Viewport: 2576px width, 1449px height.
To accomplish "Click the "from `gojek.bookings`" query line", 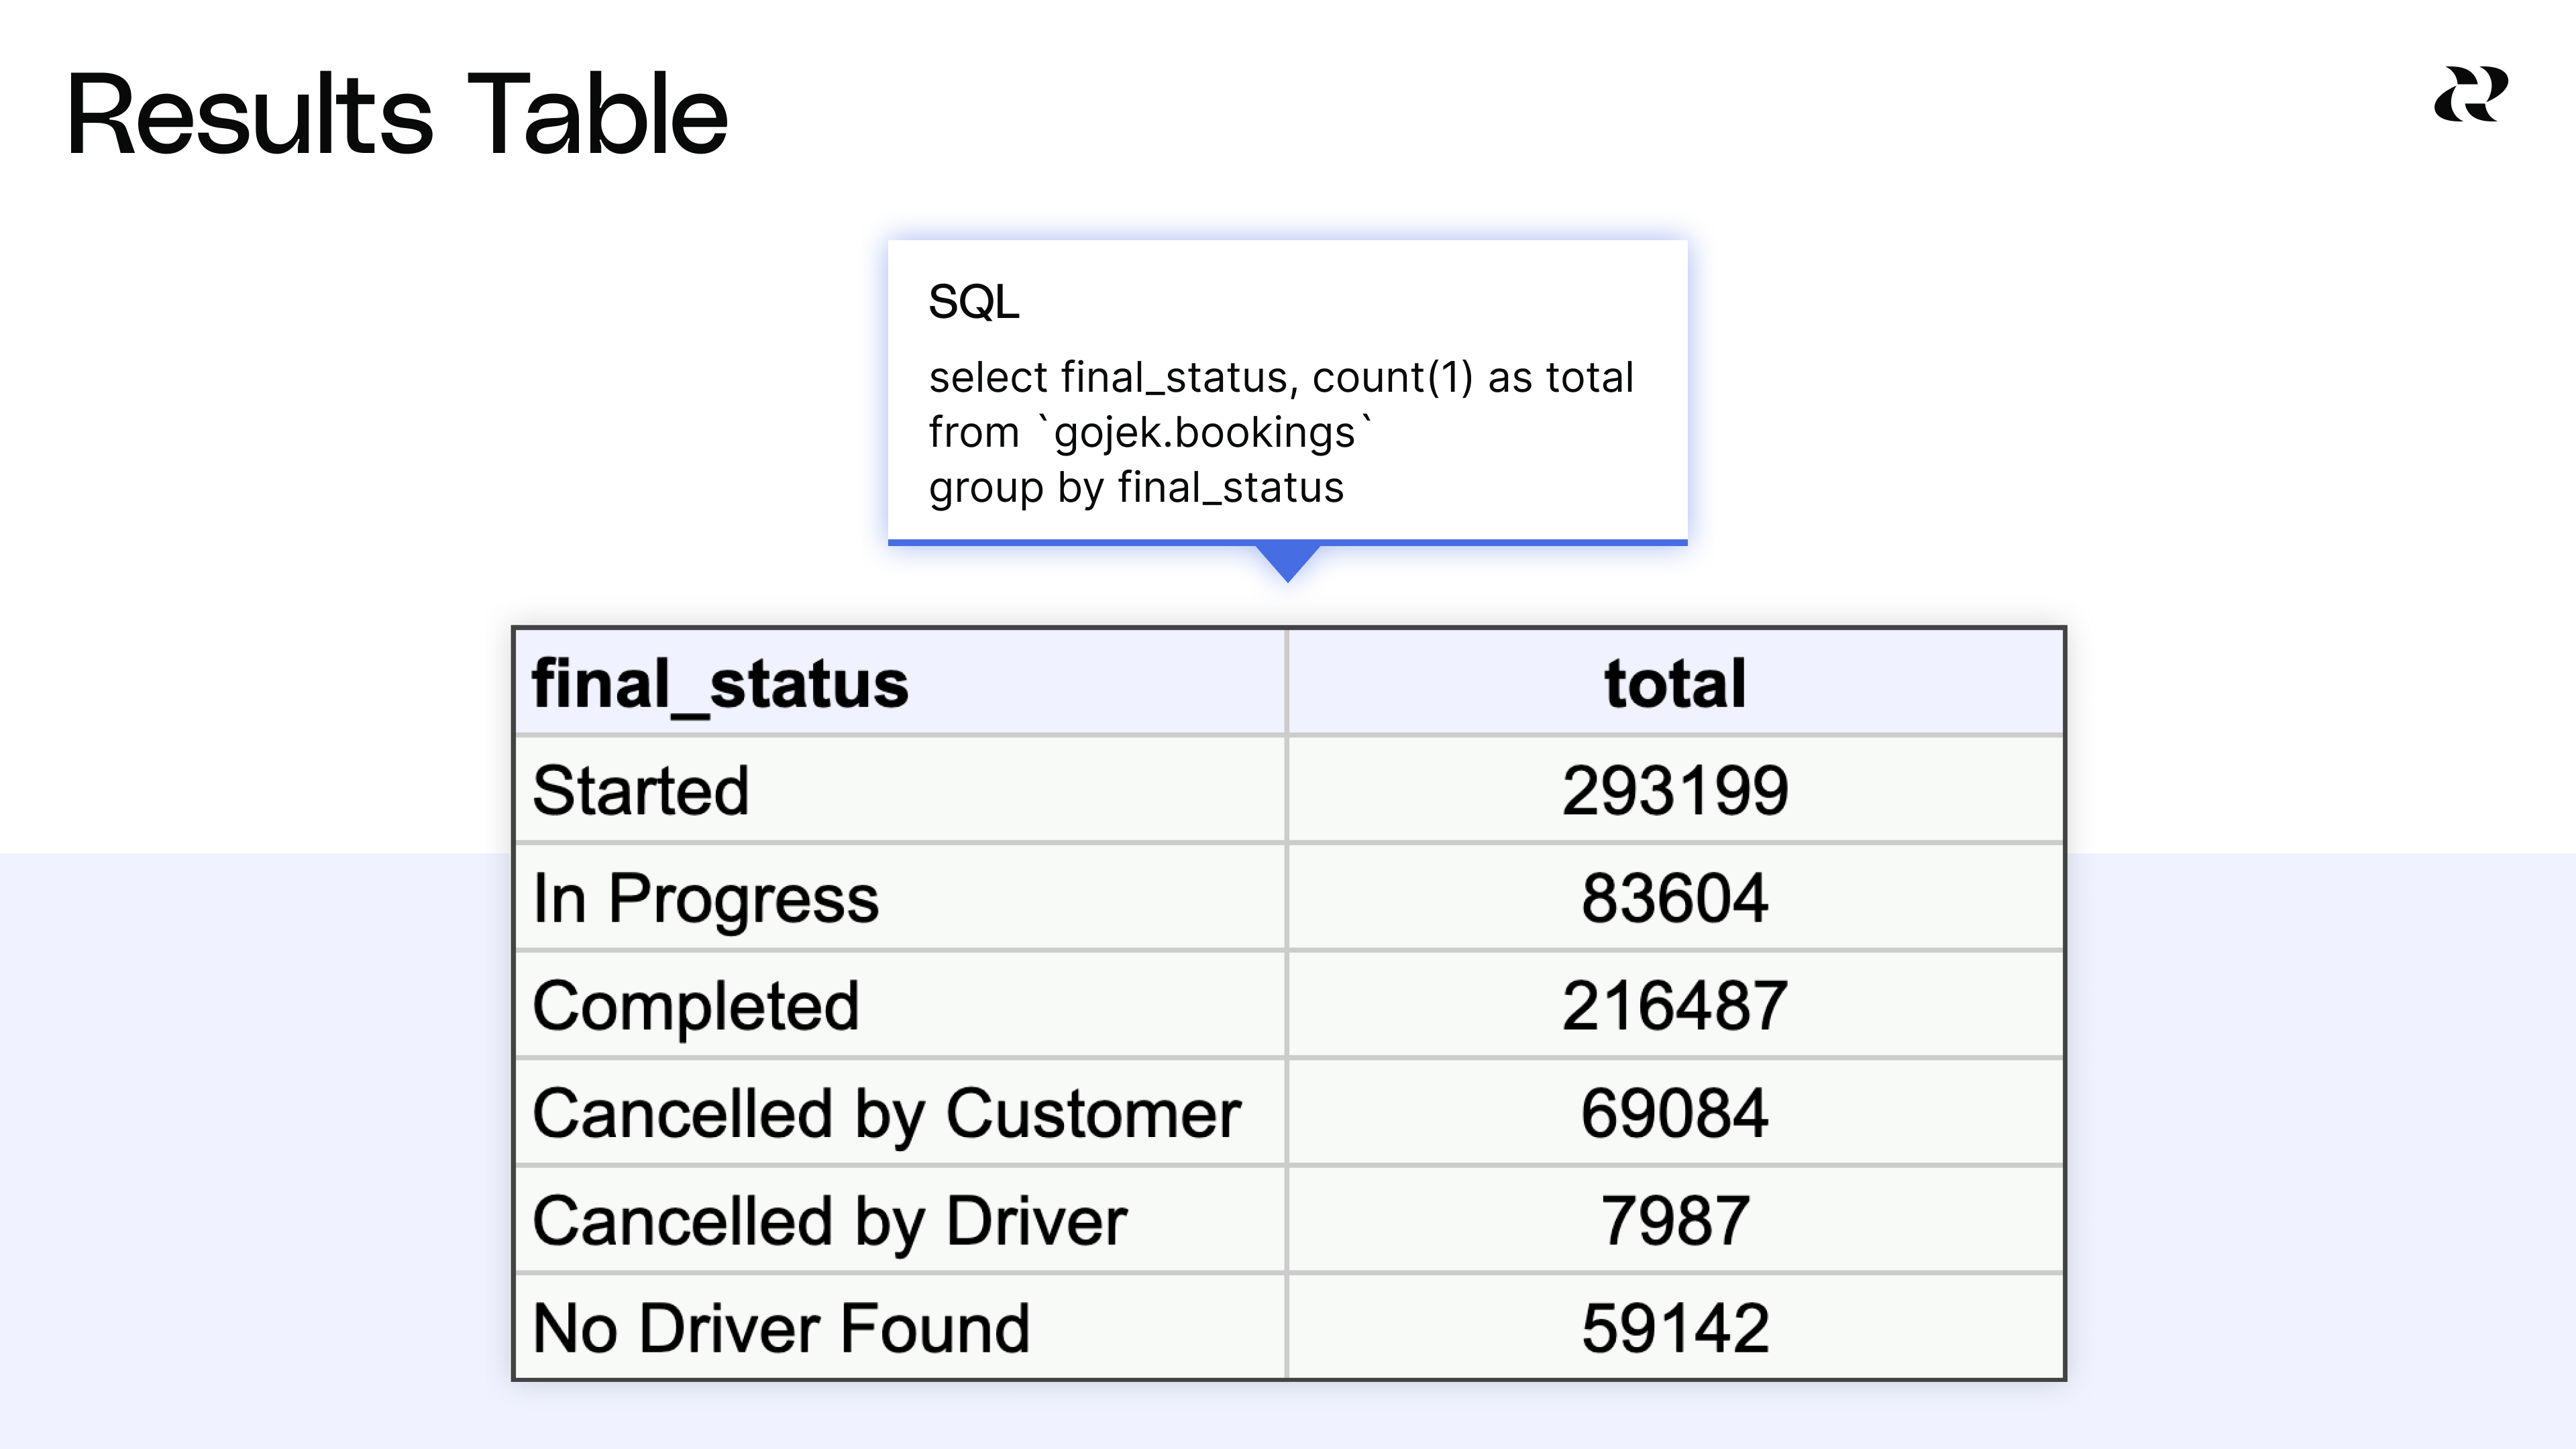I will [1150, 433].
